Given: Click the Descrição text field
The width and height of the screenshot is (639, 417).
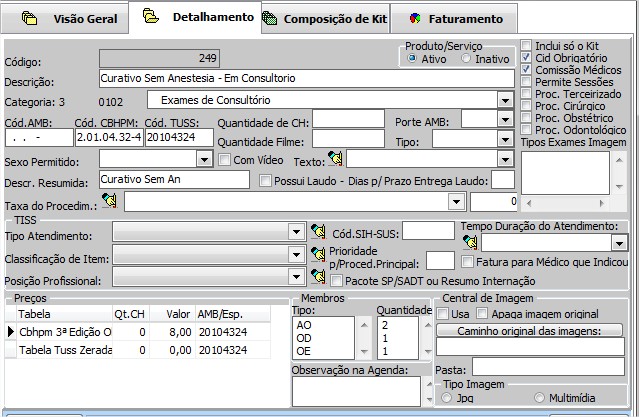Looking at the screenshot, I should pos(306,79).
